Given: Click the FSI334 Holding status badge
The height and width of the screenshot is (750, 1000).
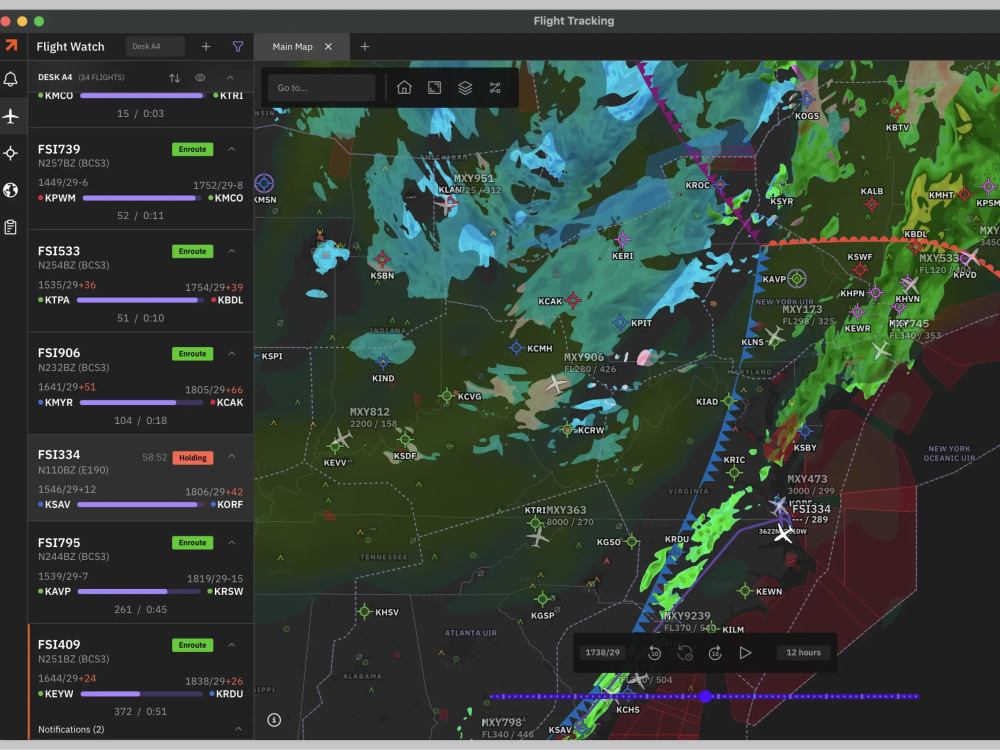Looking at the screenshot, I should (193, 458).
